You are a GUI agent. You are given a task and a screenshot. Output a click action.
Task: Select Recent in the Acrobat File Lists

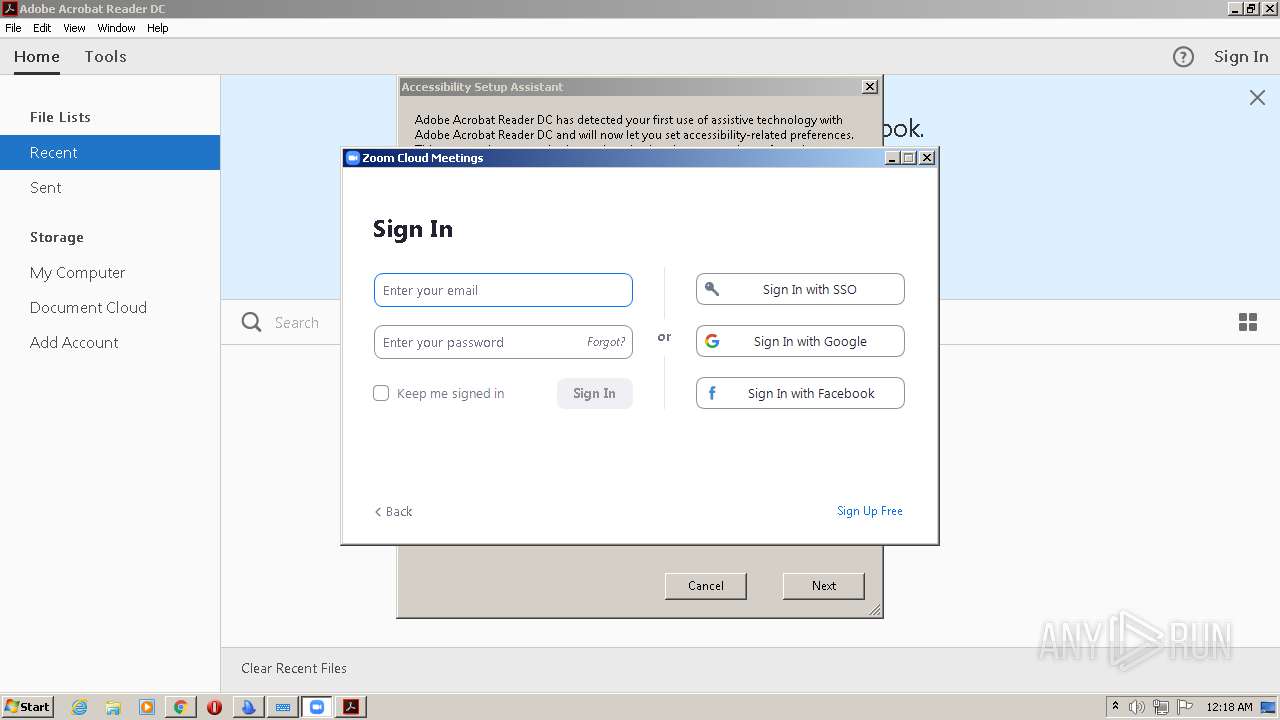(x=110, y=152)
